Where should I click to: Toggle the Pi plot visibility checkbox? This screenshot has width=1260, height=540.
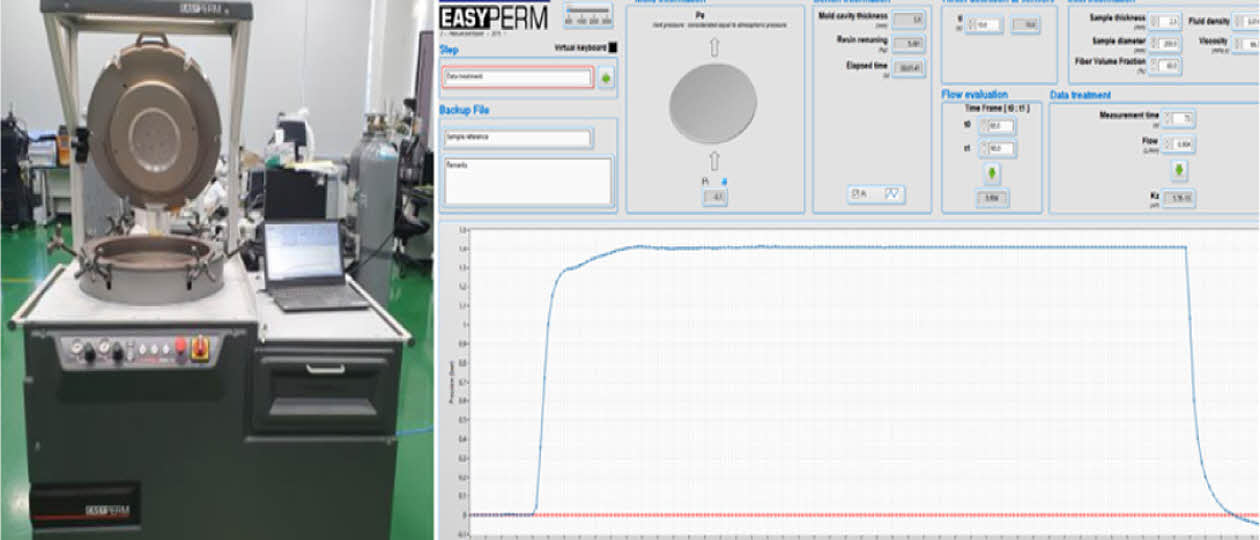(x=853, y=195)
